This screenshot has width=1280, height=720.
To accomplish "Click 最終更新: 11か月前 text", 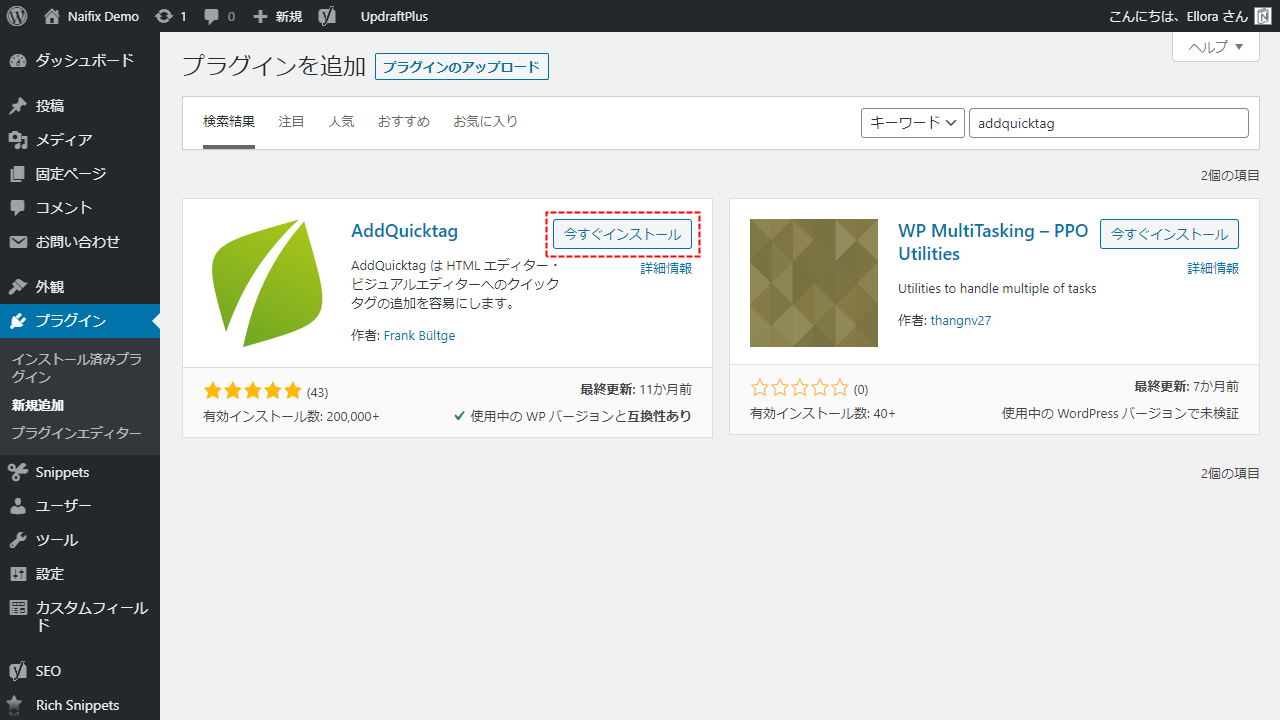I will click(636, 389).
